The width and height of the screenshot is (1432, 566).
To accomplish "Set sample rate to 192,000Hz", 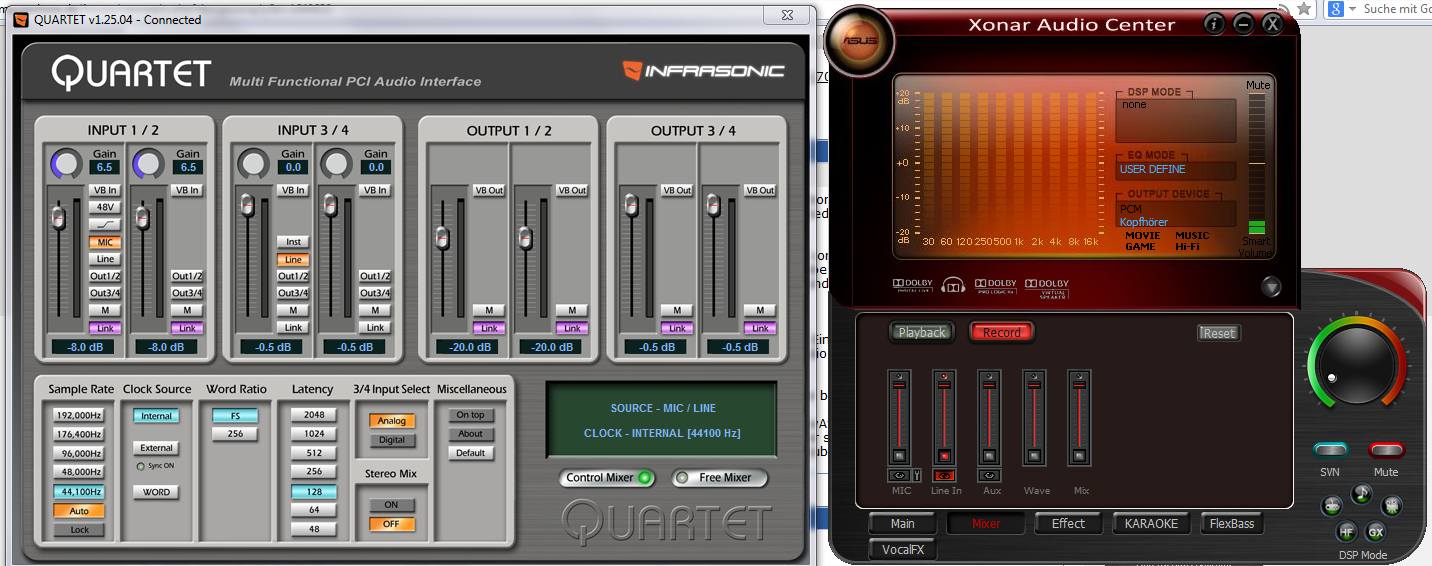I will (79, 415).
